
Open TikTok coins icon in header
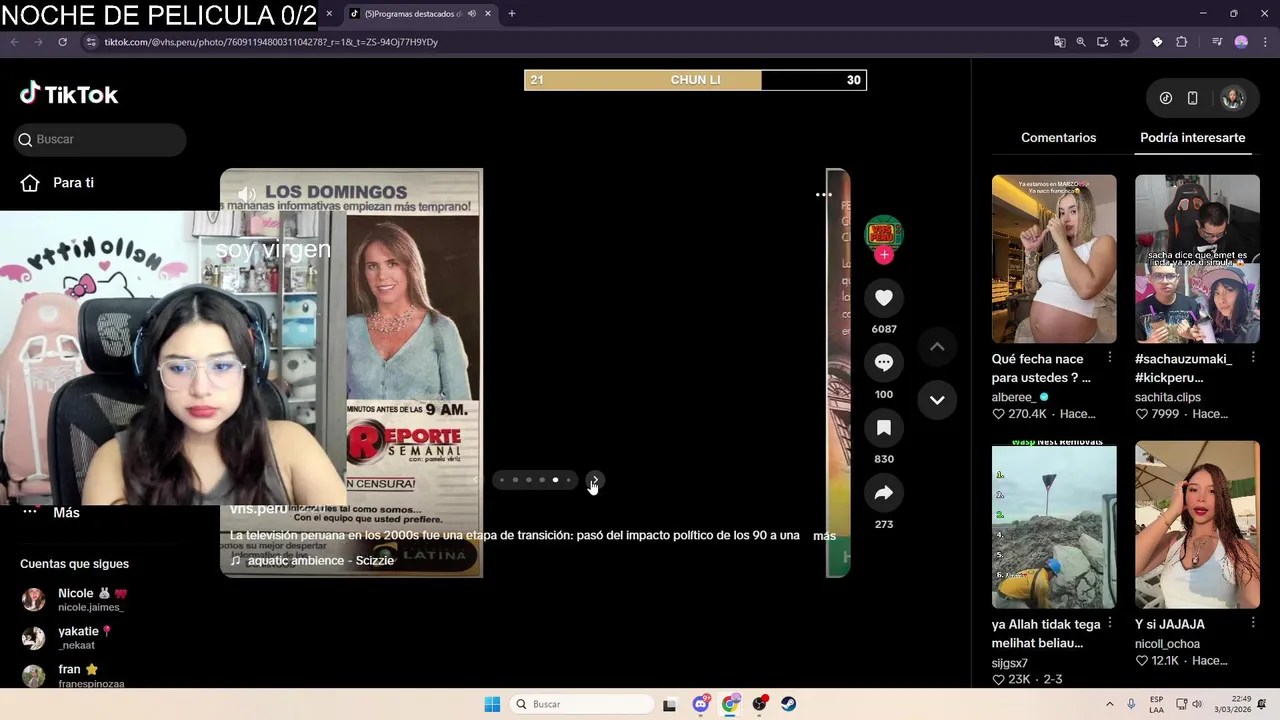tap(1166, 98)
